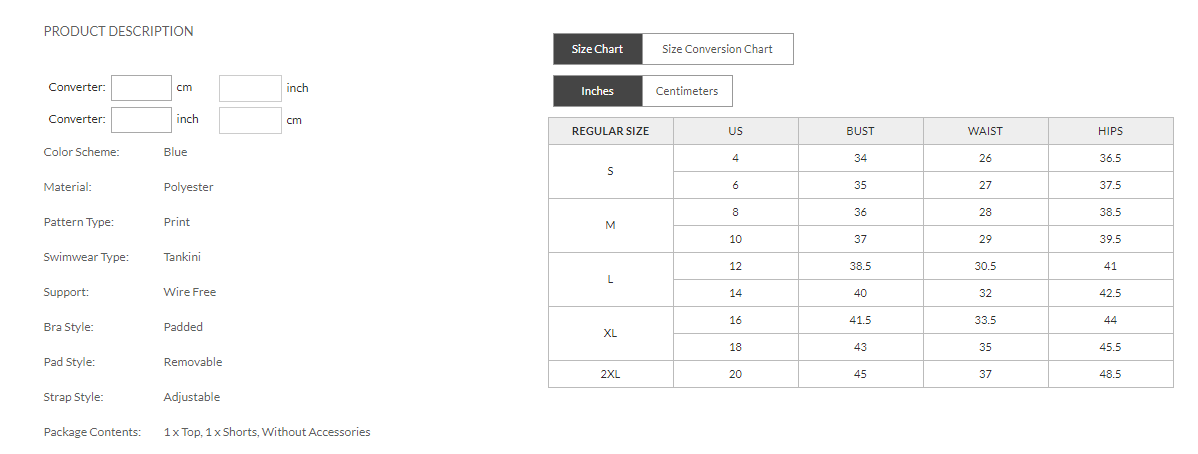Switch measurements to Centimeters

click(687, 91)
